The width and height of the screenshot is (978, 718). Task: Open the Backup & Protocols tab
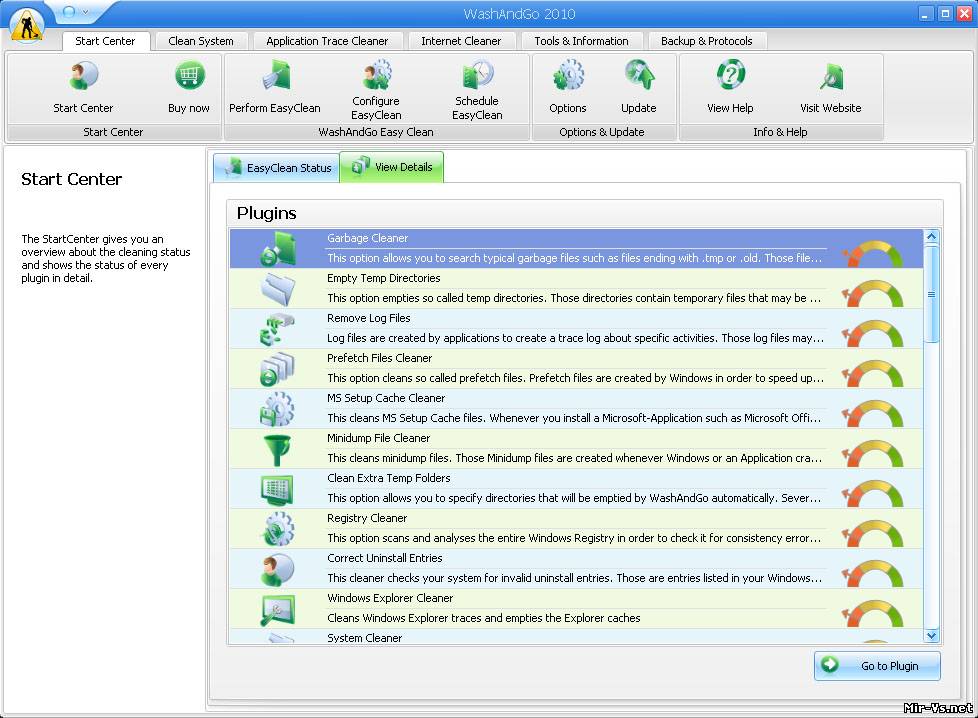tap(707, 41)
